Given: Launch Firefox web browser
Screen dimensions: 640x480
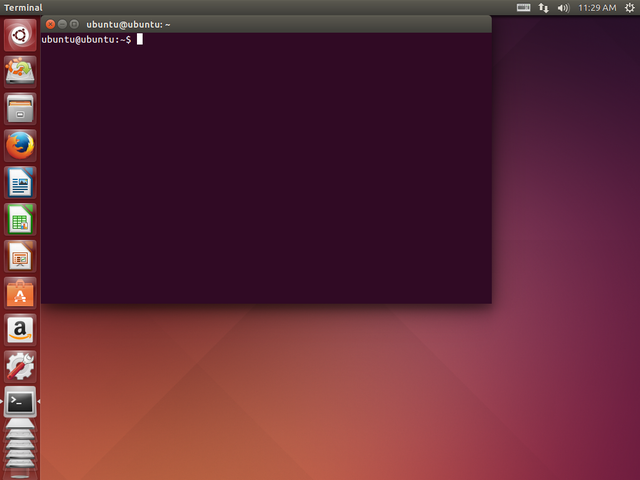Looking at the screenshot, I should click(20, 145).
